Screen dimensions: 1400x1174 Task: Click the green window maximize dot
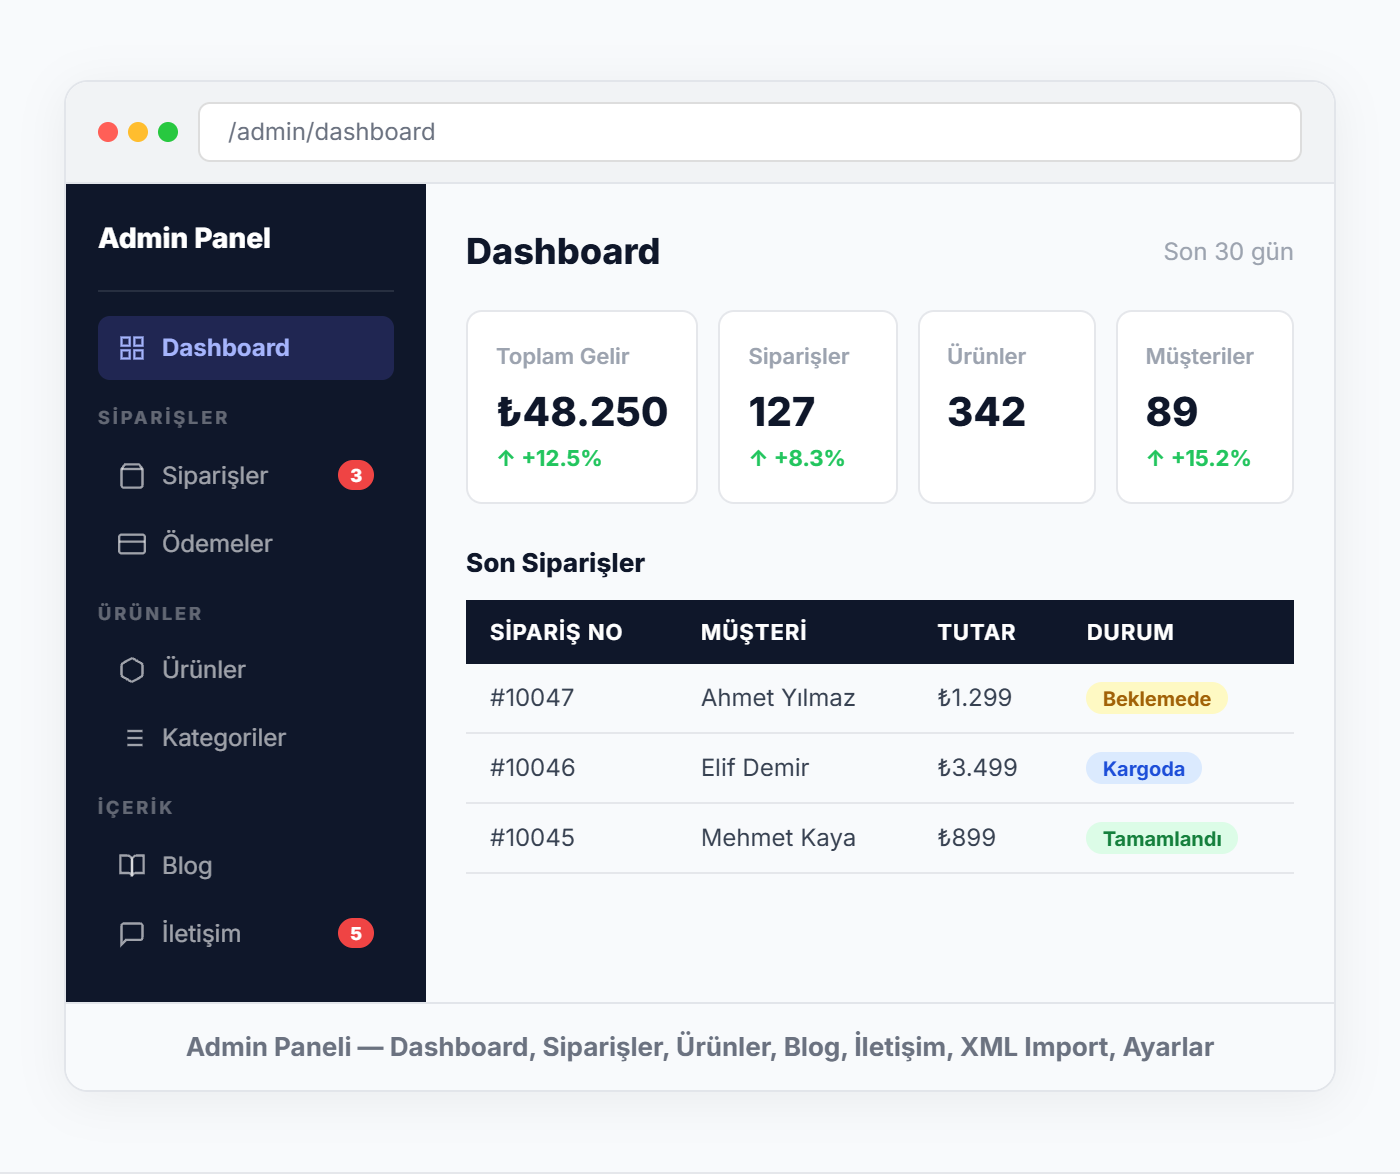(x=168, y=132)
